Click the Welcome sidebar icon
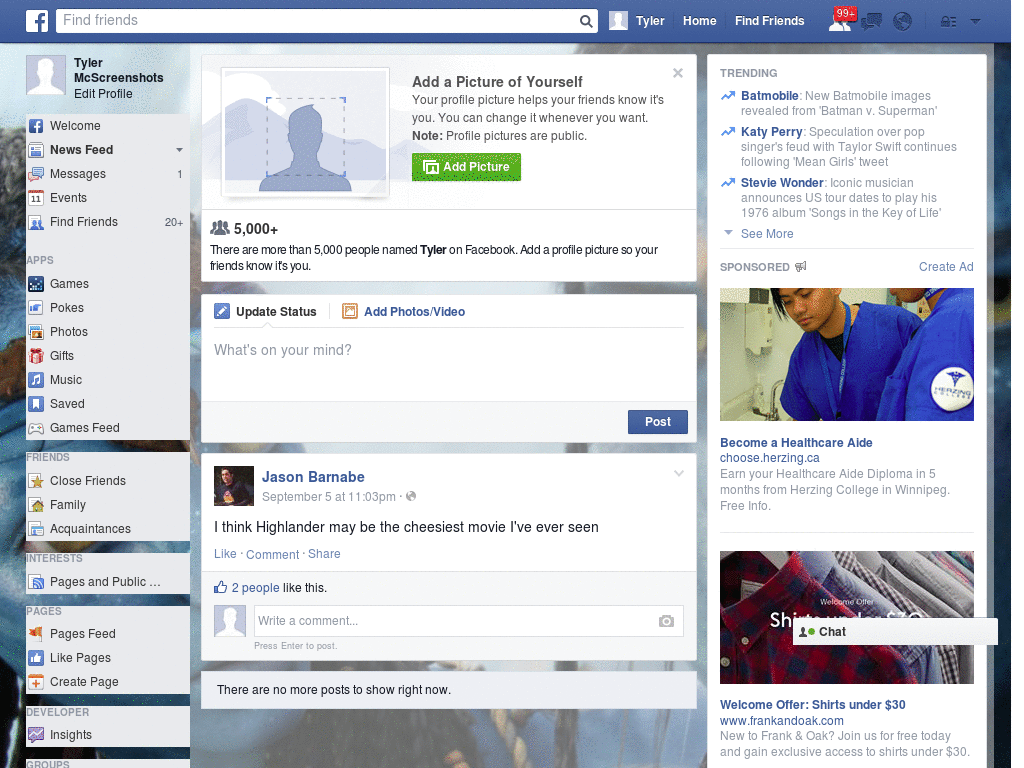This screenshot has height=768, width=1024. coord(36,126)
